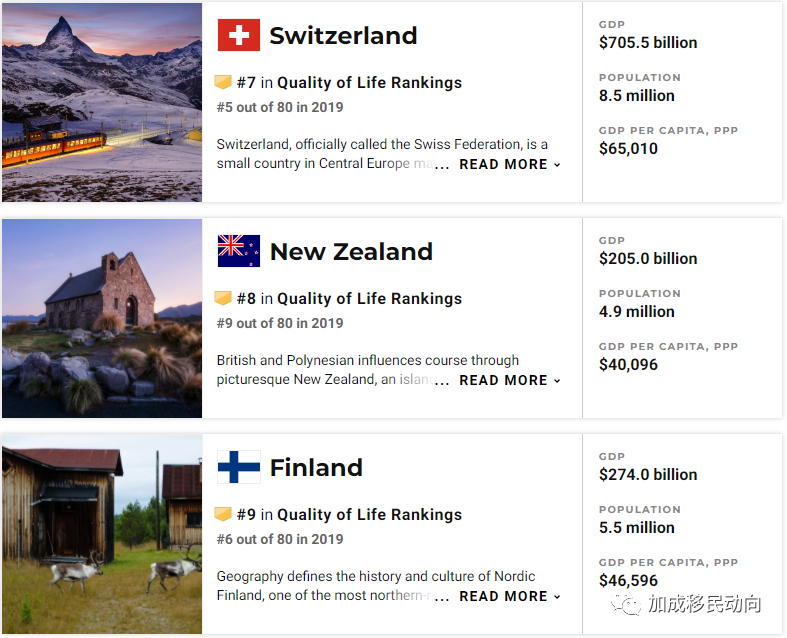Open the Finland country title
Viewport: 787px width, 638px height.
point(316,467)
